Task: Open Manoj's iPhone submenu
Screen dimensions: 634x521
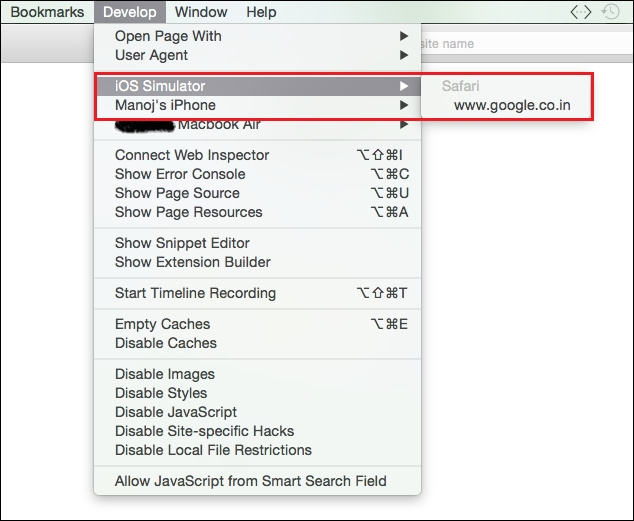Action: (x=258, y=105)
